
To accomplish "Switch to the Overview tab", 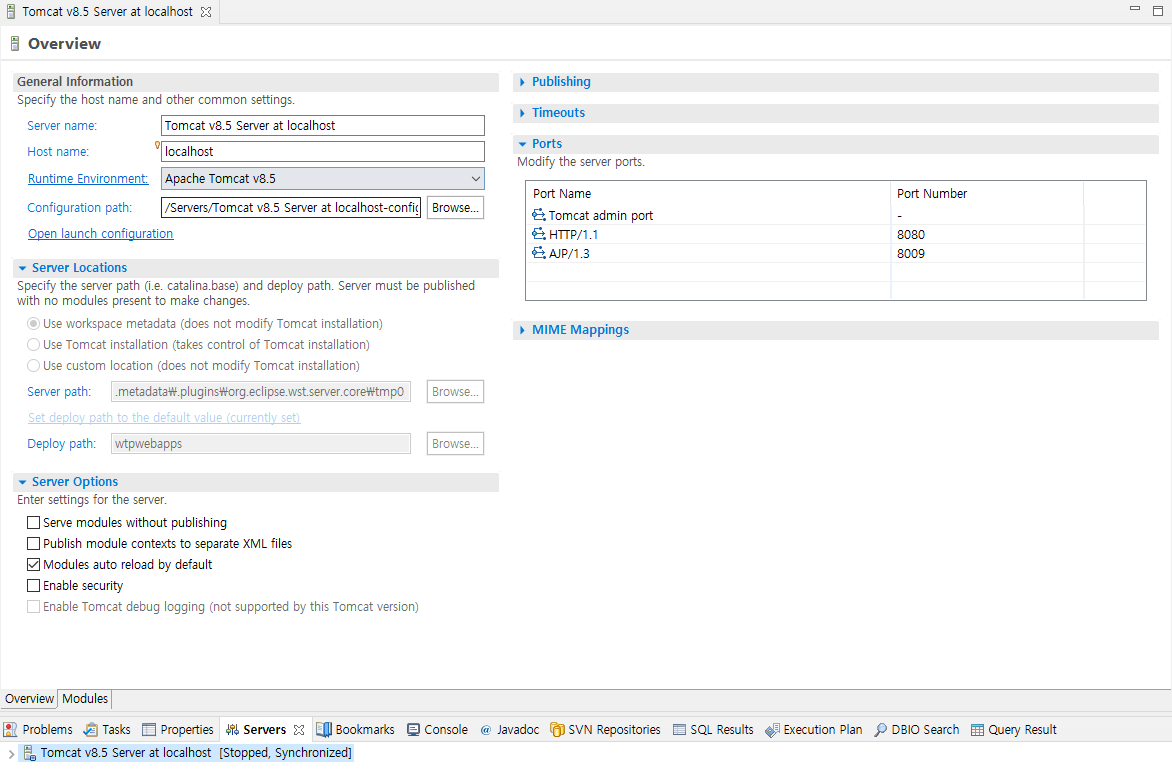I will (29, 698).
